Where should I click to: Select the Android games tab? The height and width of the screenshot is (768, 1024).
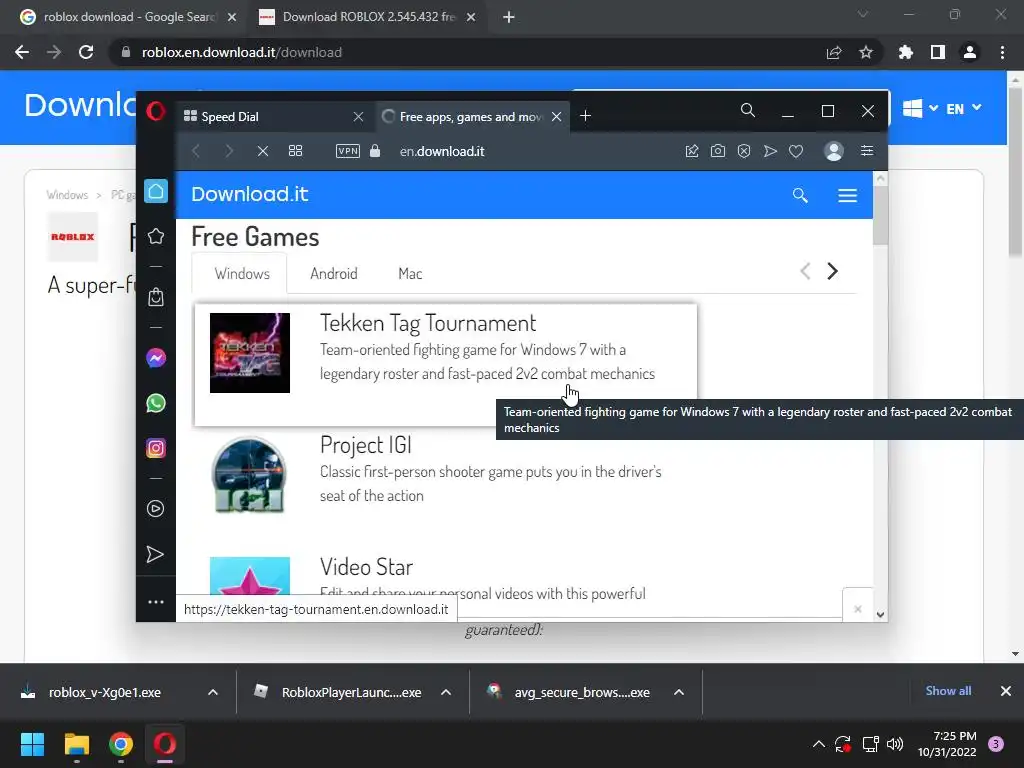point(334,274)
